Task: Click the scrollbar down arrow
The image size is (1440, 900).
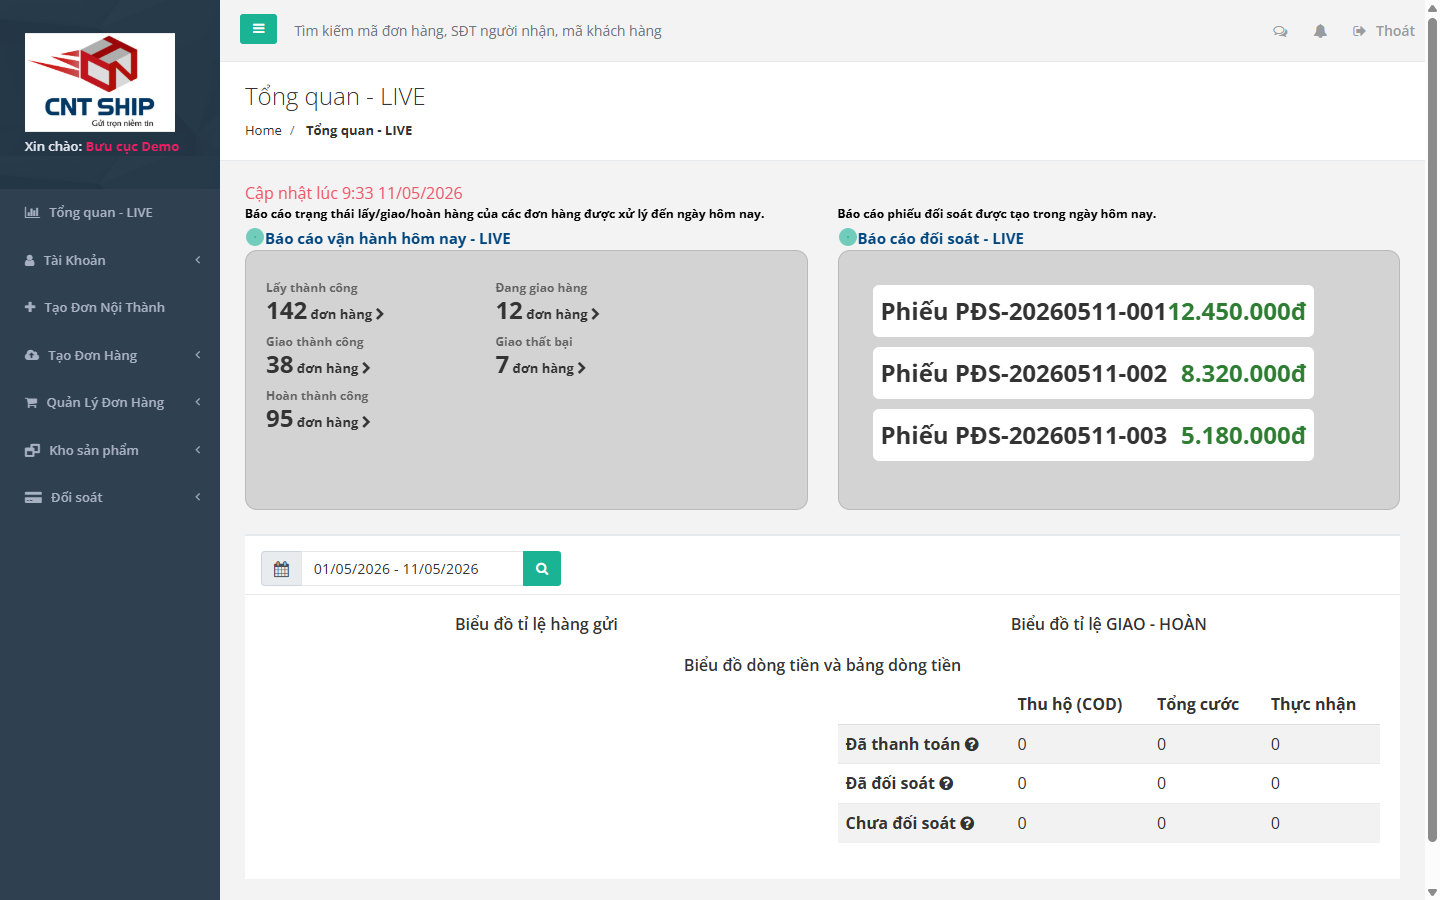Action: coord(1432,892)
